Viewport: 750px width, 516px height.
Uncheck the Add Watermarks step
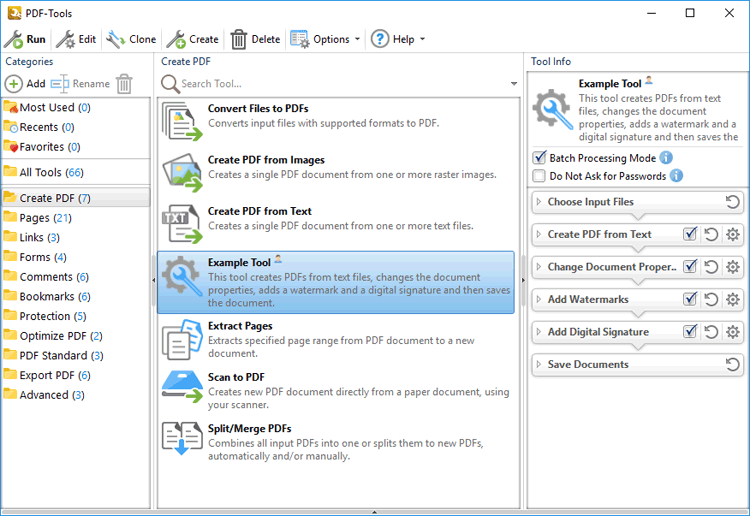690,299
